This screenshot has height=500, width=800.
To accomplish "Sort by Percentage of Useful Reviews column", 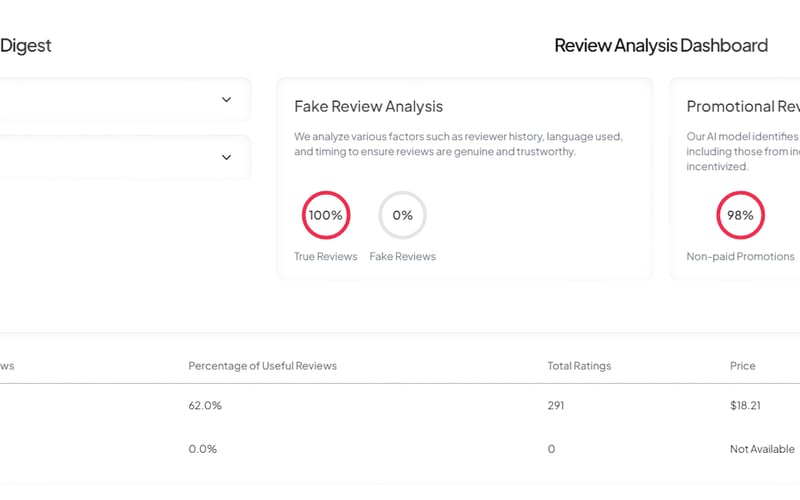I will click(x=262, y=366).
